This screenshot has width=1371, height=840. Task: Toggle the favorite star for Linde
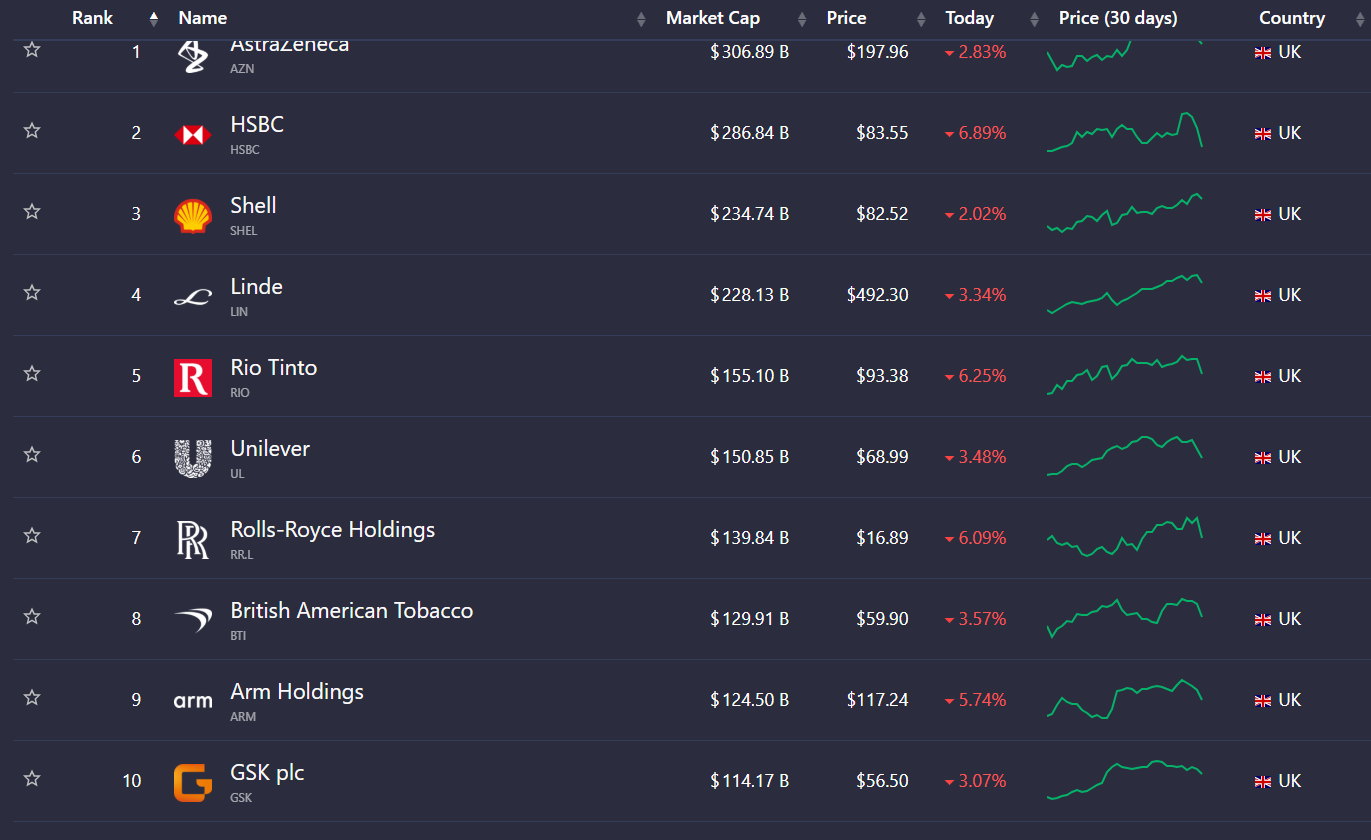[32, 292]
